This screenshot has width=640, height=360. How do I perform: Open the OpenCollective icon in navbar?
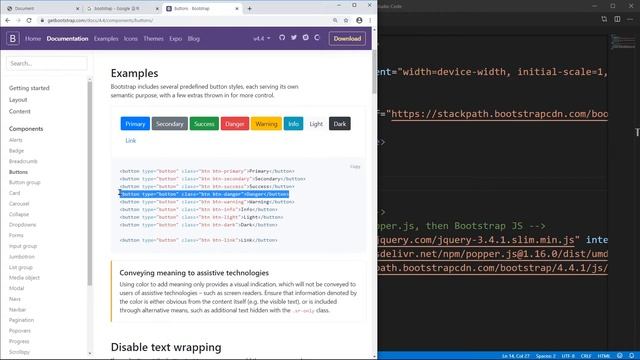(x=317, y=38)
